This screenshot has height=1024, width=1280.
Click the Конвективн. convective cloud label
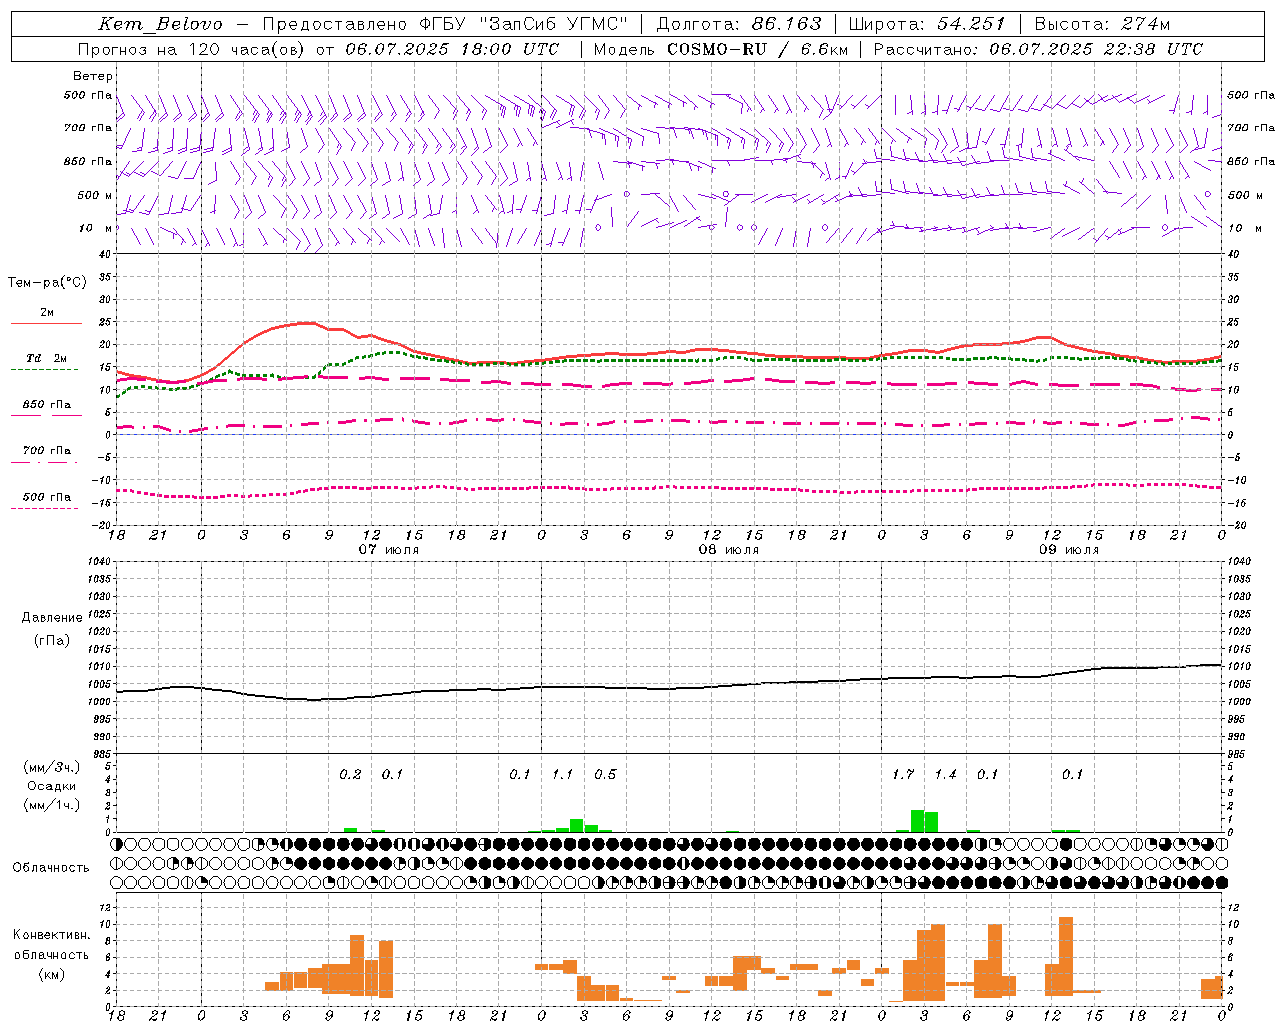[51, 935]
